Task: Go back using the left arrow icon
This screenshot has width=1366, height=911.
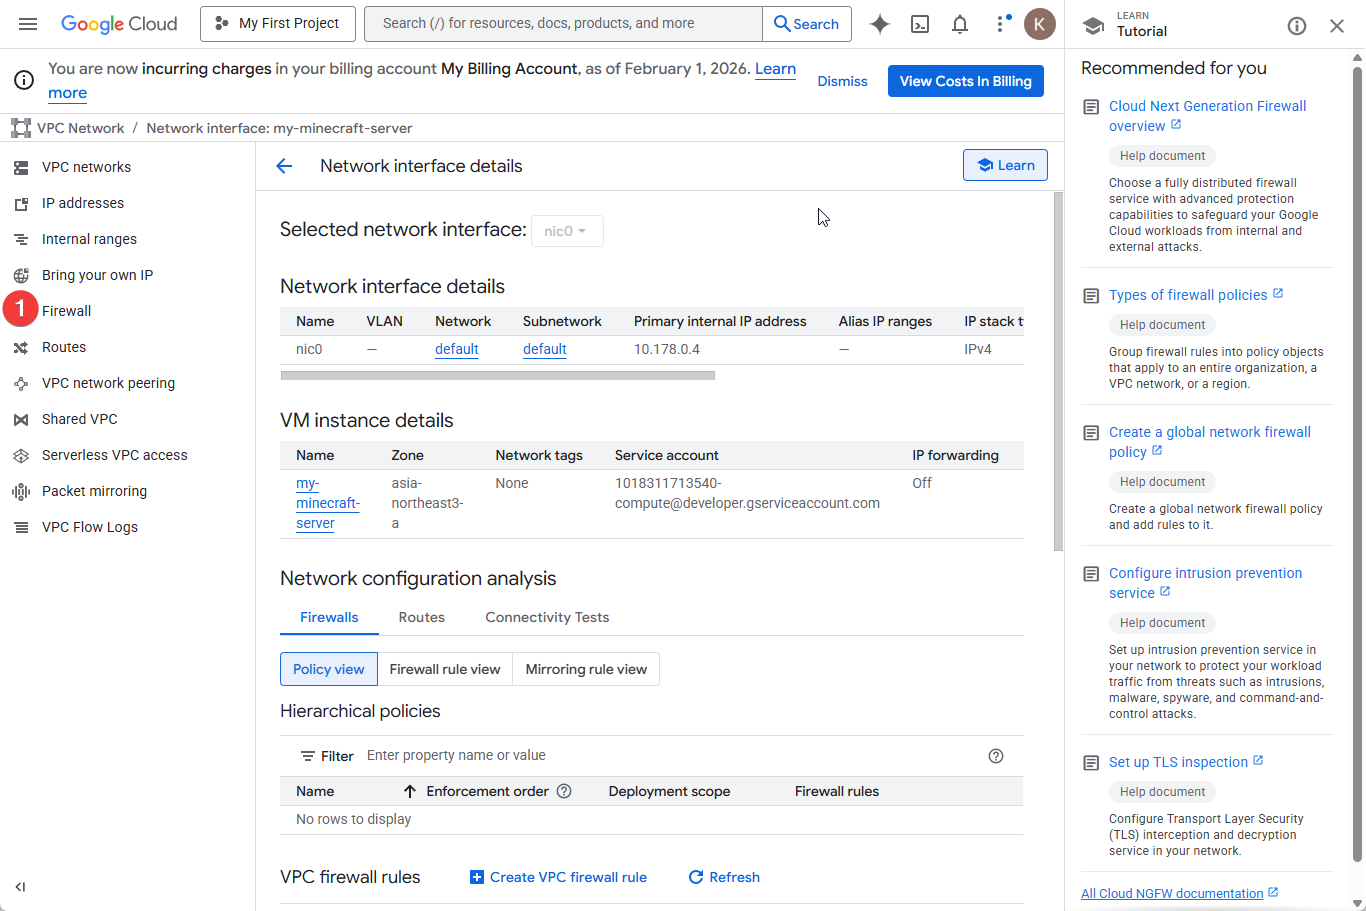Action: coord(284,166)
